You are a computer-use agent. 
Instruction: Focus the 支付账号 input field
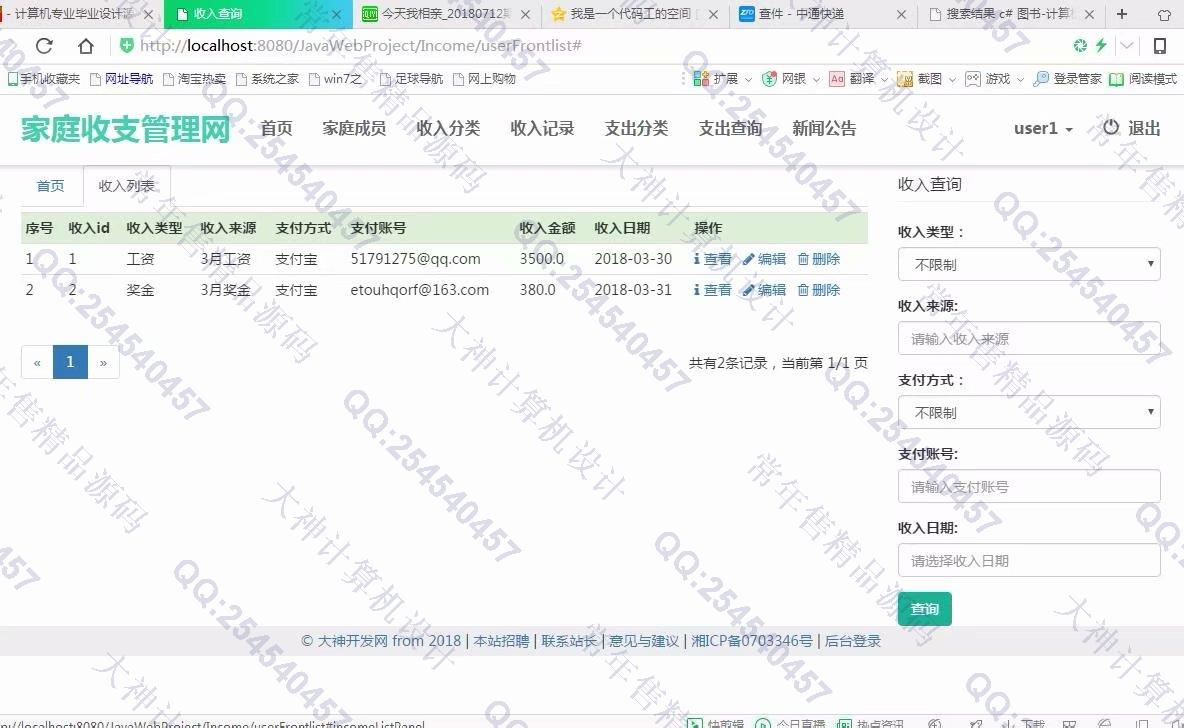pos(1029,486)
